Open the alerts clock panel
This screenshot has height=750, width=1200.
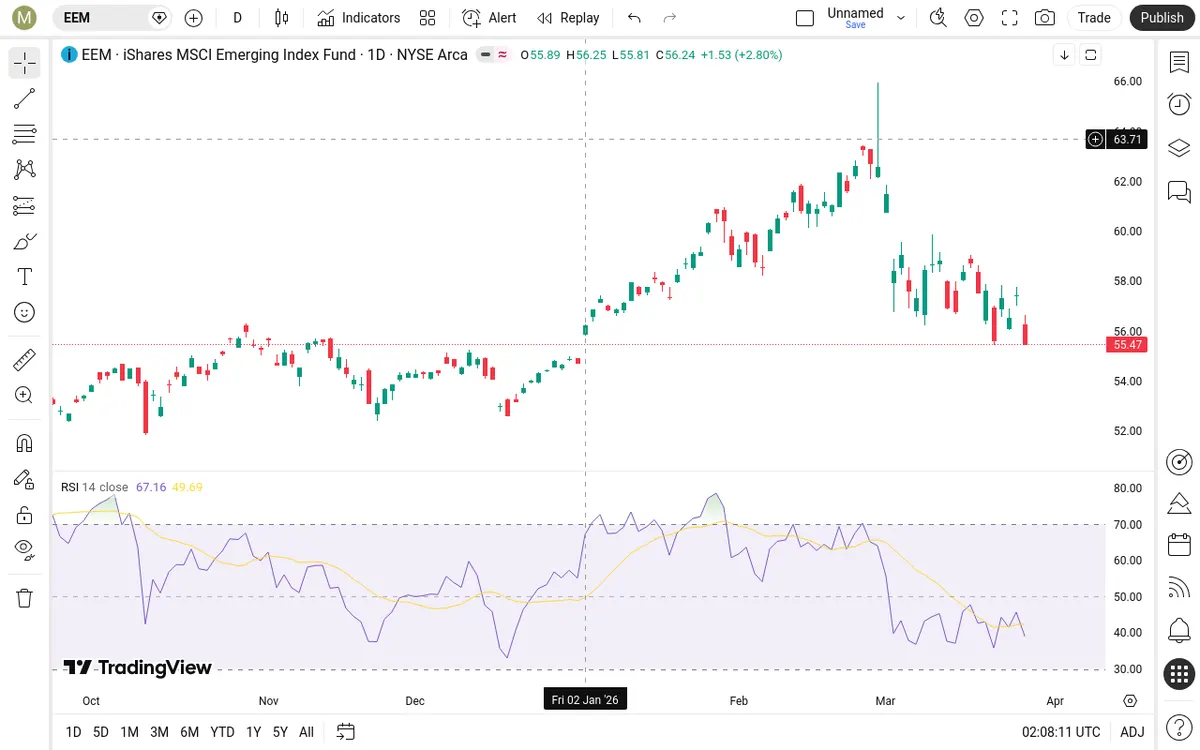click(x=1179, y=105)
